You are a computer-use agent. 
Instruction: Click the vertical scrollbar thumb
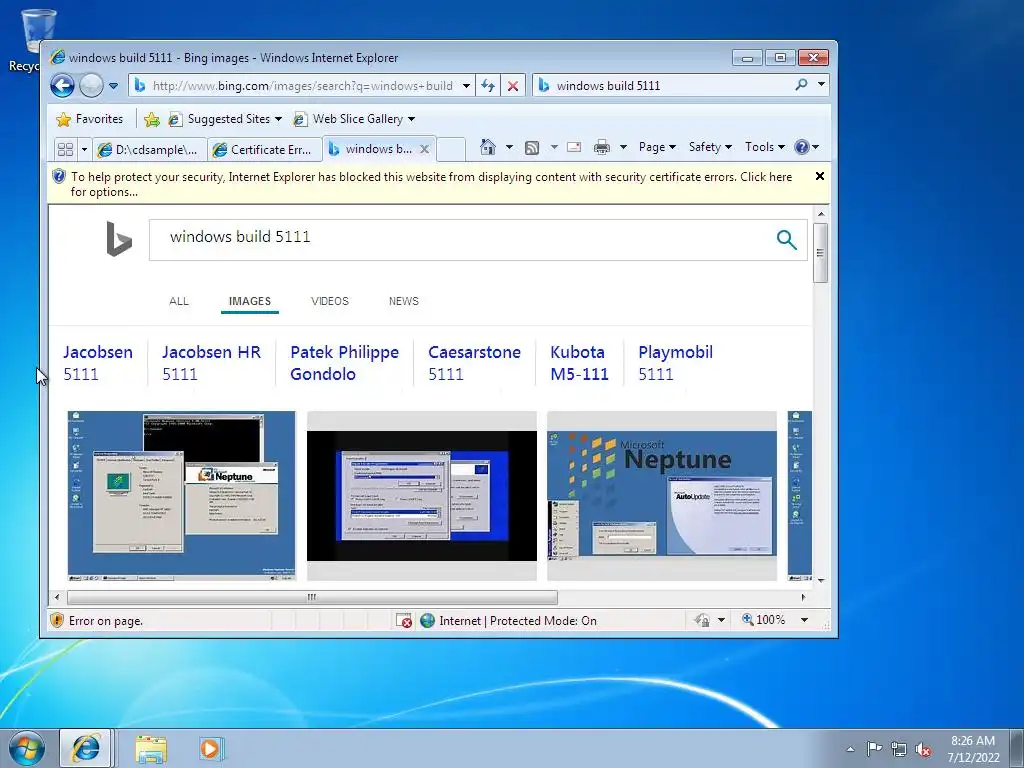click(821, 253)
